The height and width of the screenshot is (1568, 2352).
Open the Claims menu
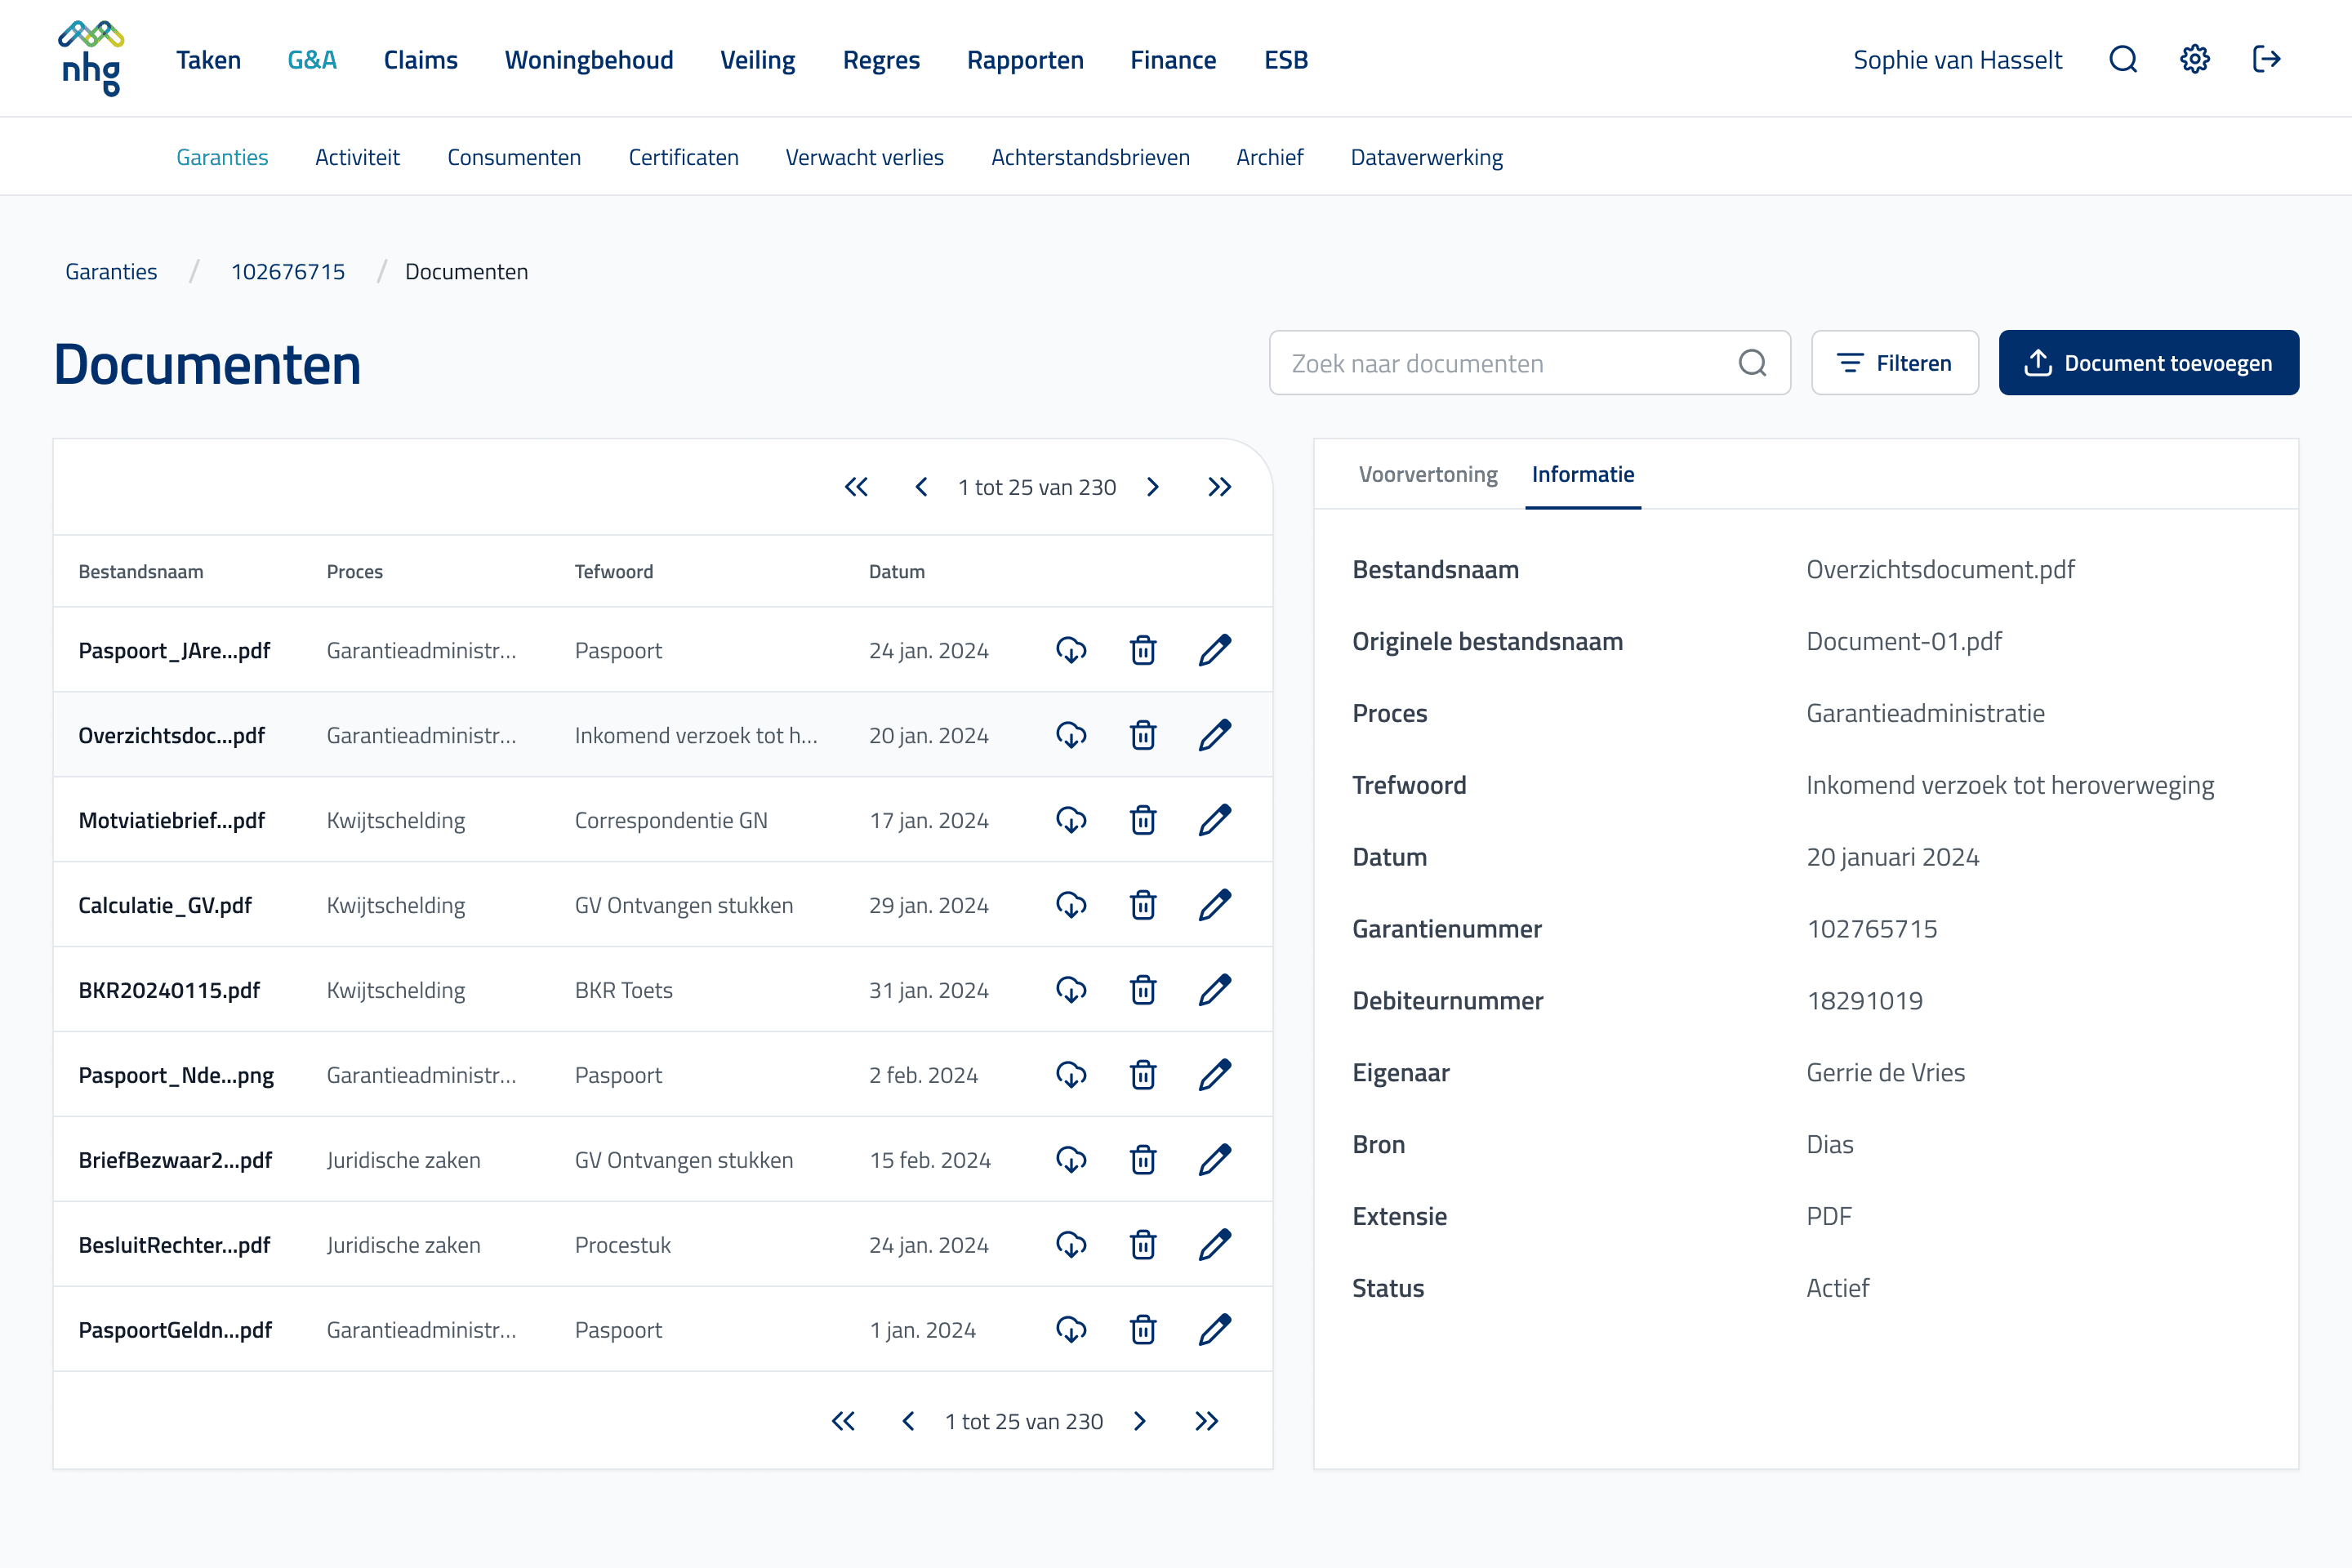click(420, 60)
